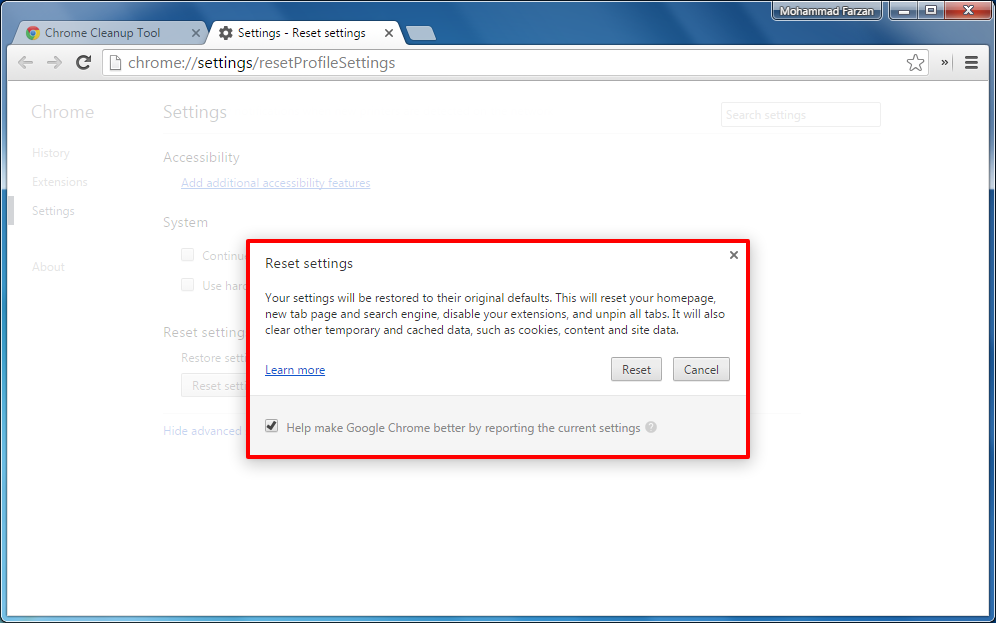Show hidden extensions via the chevron overflow
The height and width of the screenshot is (623, 996).
click(x=945, y=62)
